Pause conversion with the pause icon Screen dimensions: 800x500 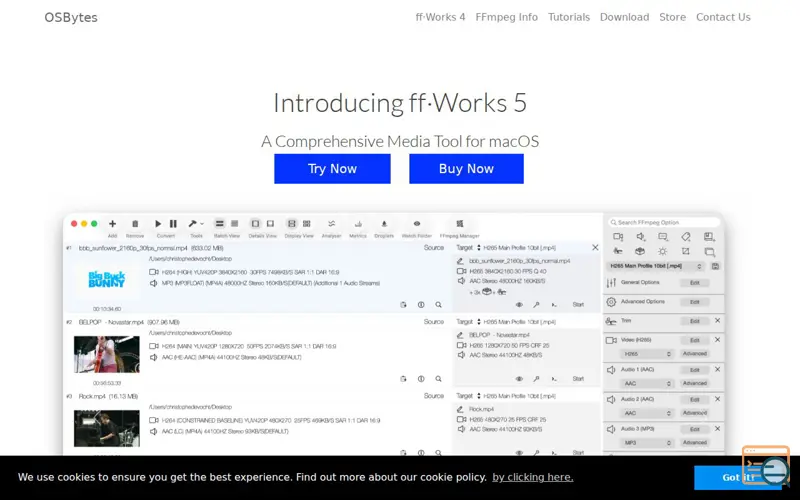click(173, 223)
